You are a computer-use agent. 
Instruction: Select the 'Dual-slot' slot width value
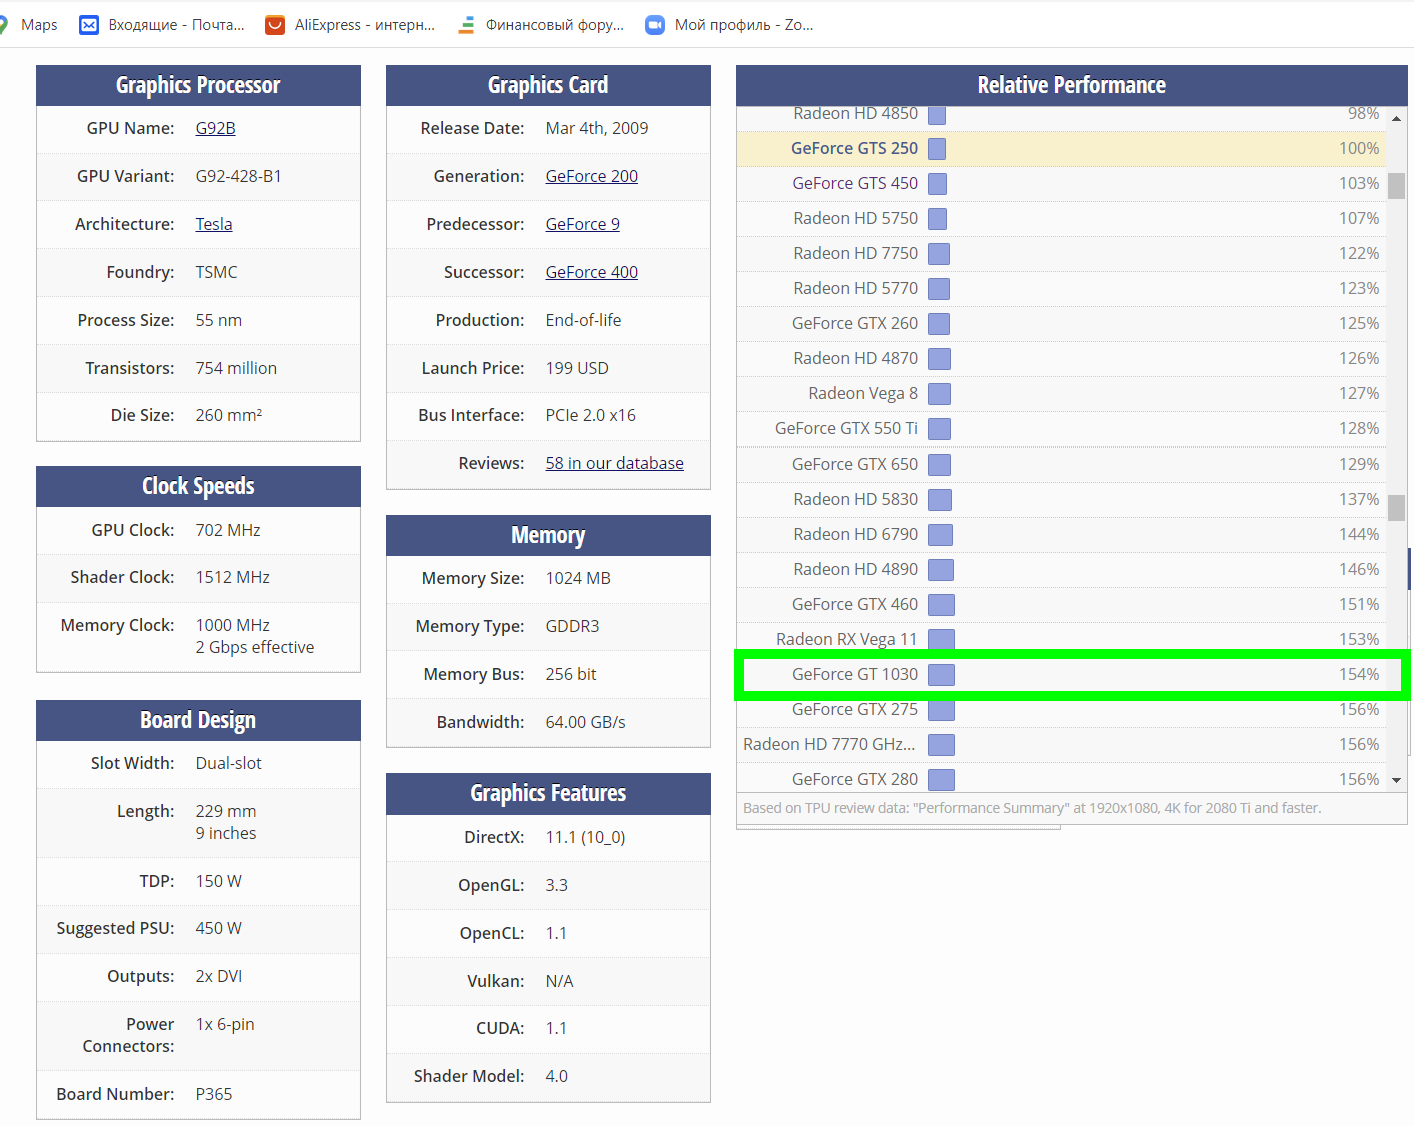[x=228, y=763]
